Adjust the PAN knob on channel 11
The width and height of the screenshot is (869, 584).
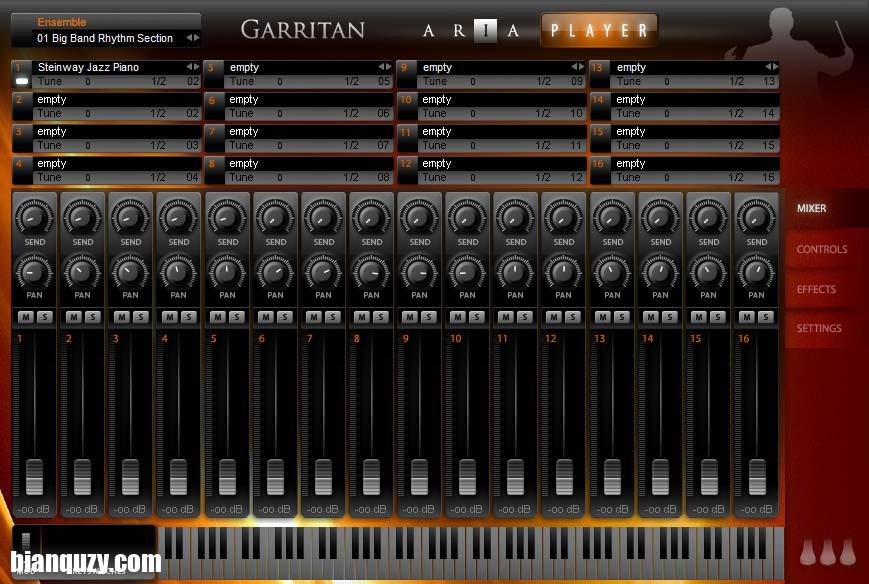515,271
